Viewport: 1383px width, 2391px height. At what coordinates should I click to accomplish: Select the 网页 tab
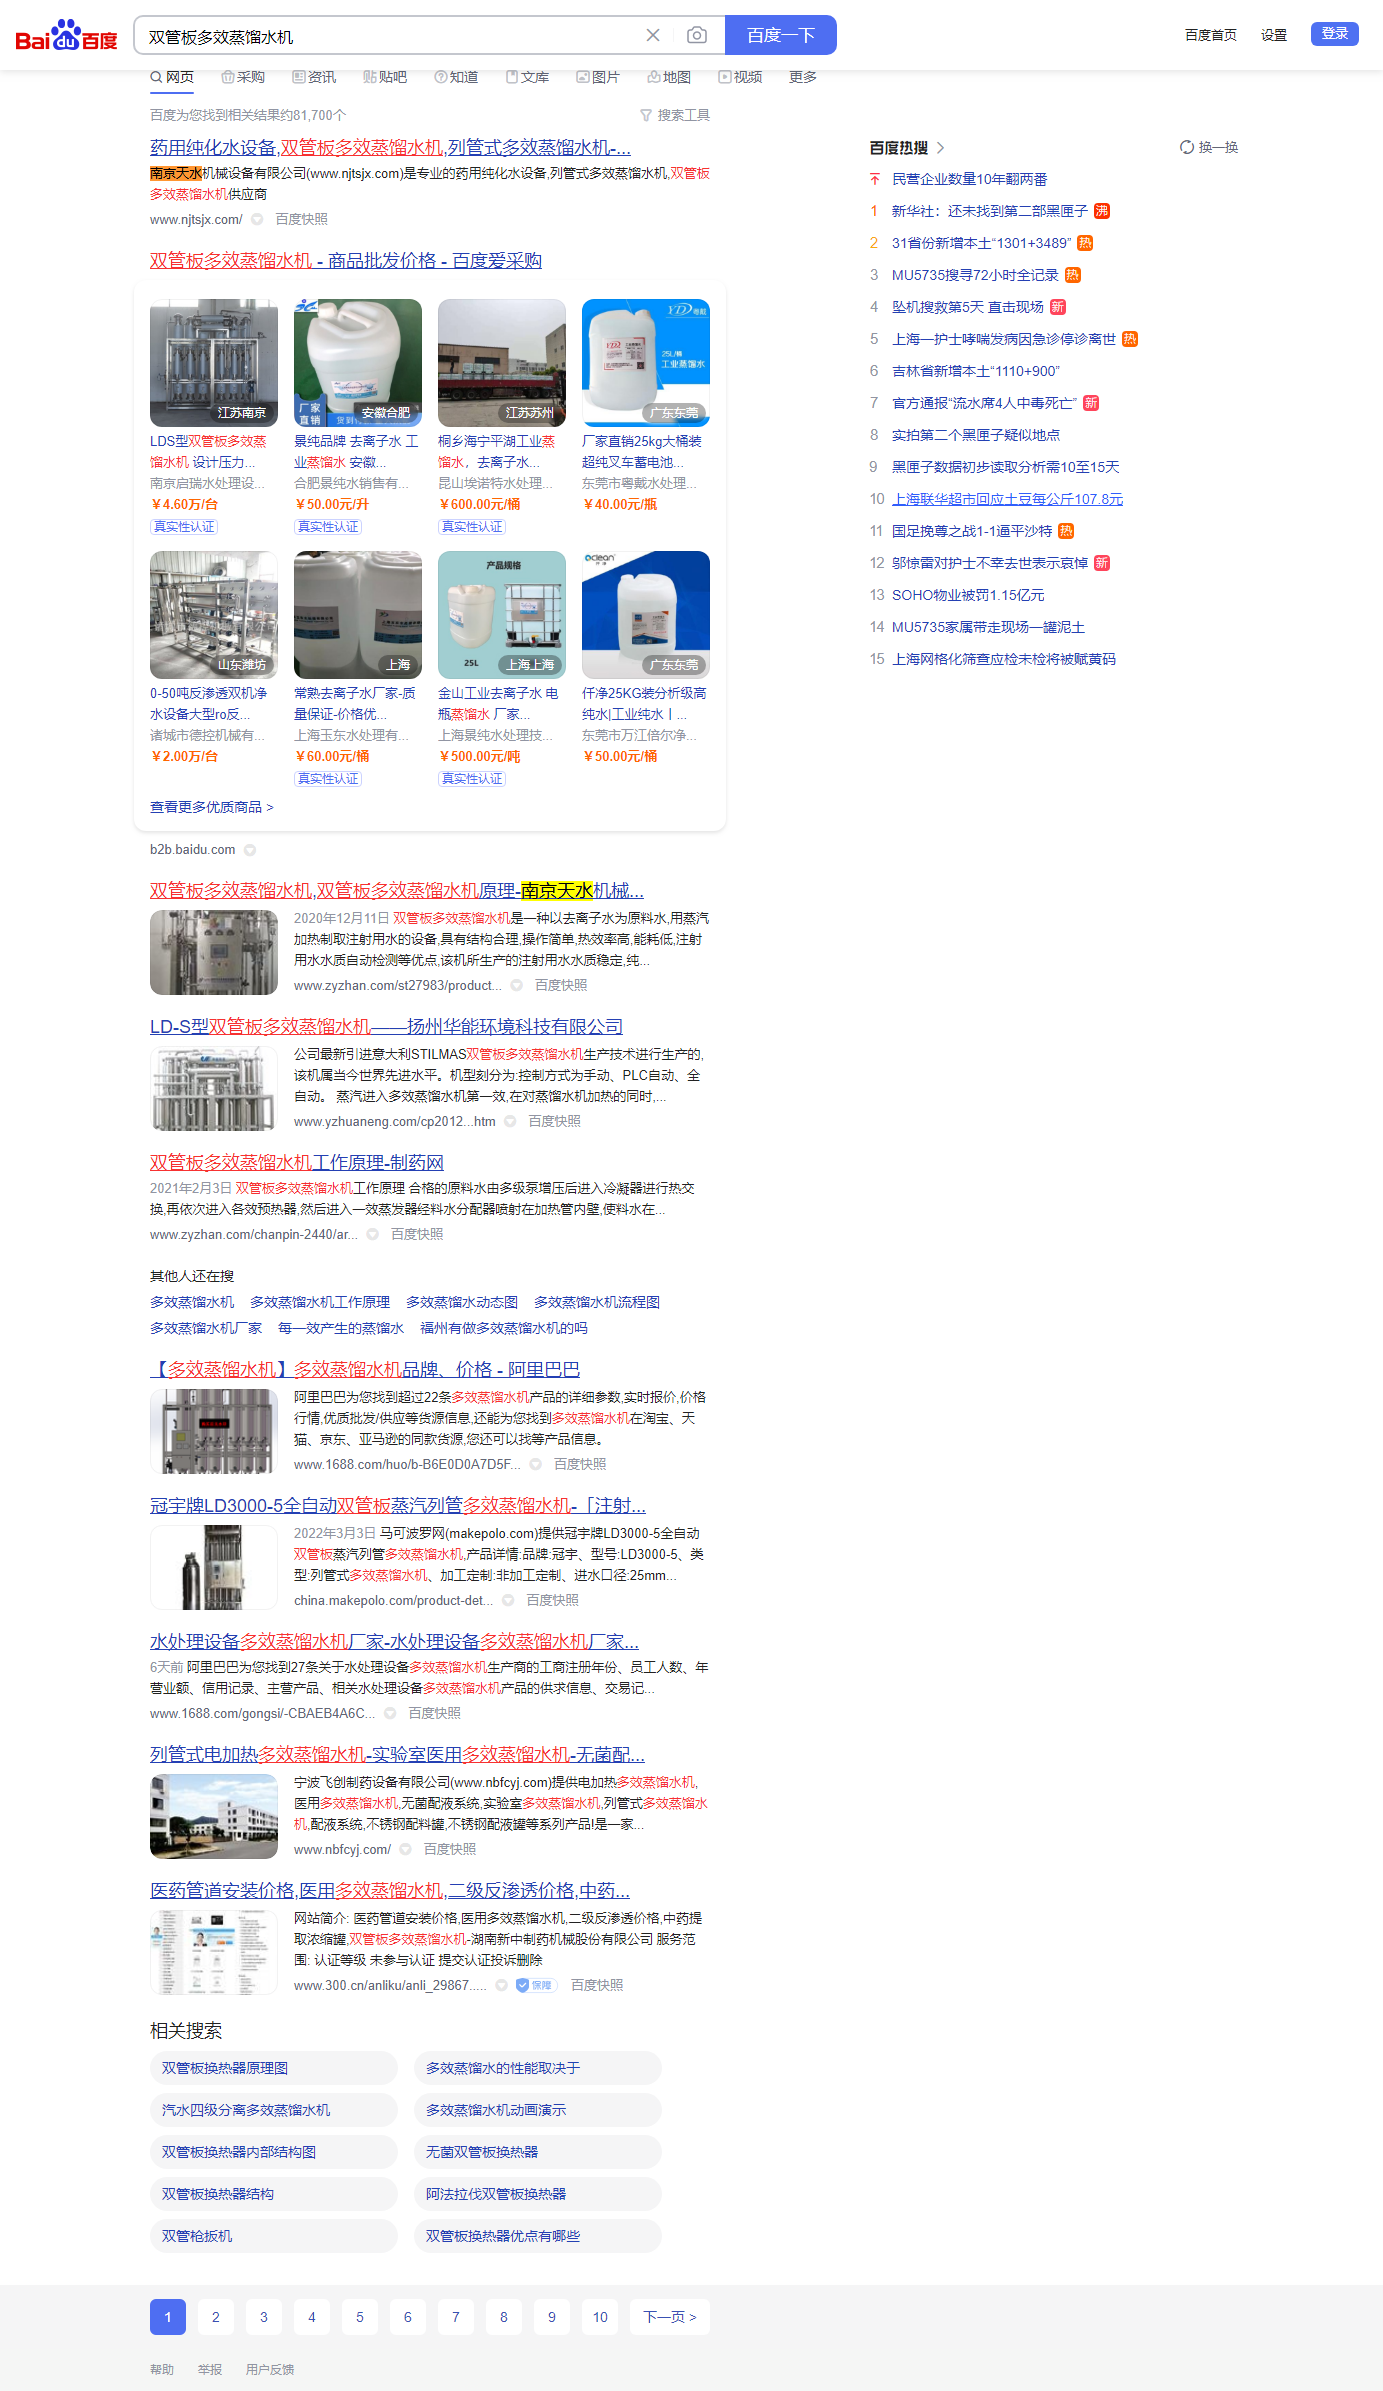[172, 77]
